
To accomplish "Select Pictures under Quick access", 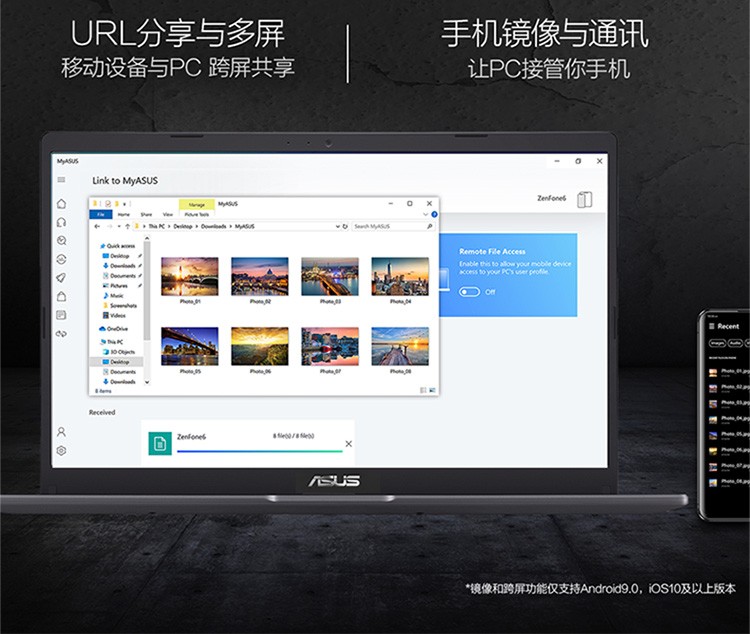I will coord(115,286).
